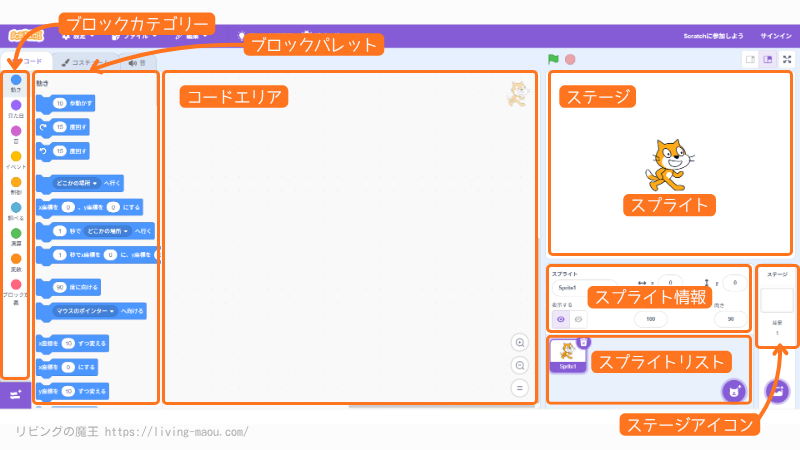
Task: Reset code area zoom with equals icon
Action: coord(519,387)
